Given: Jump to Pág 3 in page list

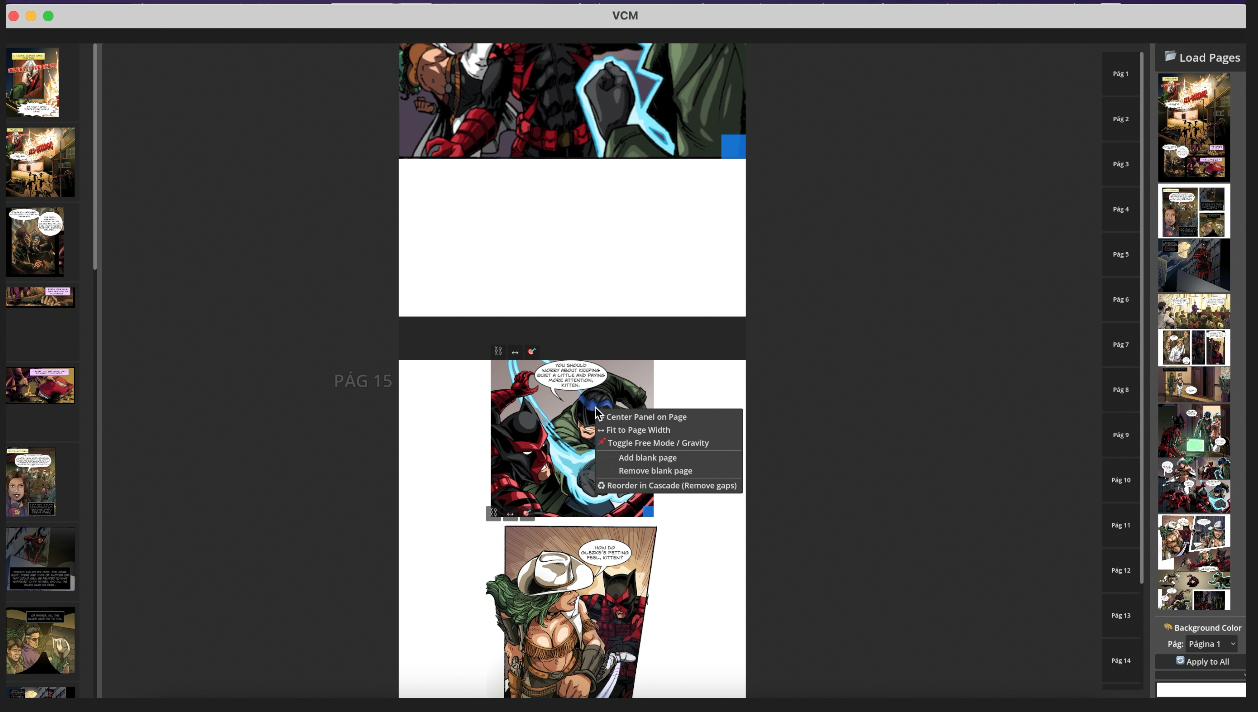Looking at the screenshot, I should coord(1121,164).
